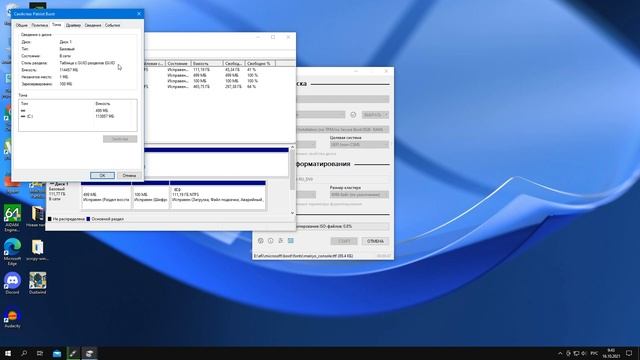Switch to the Общие tab in properties dialog
This screenshot has width=640, height=360.
point(22,25)
